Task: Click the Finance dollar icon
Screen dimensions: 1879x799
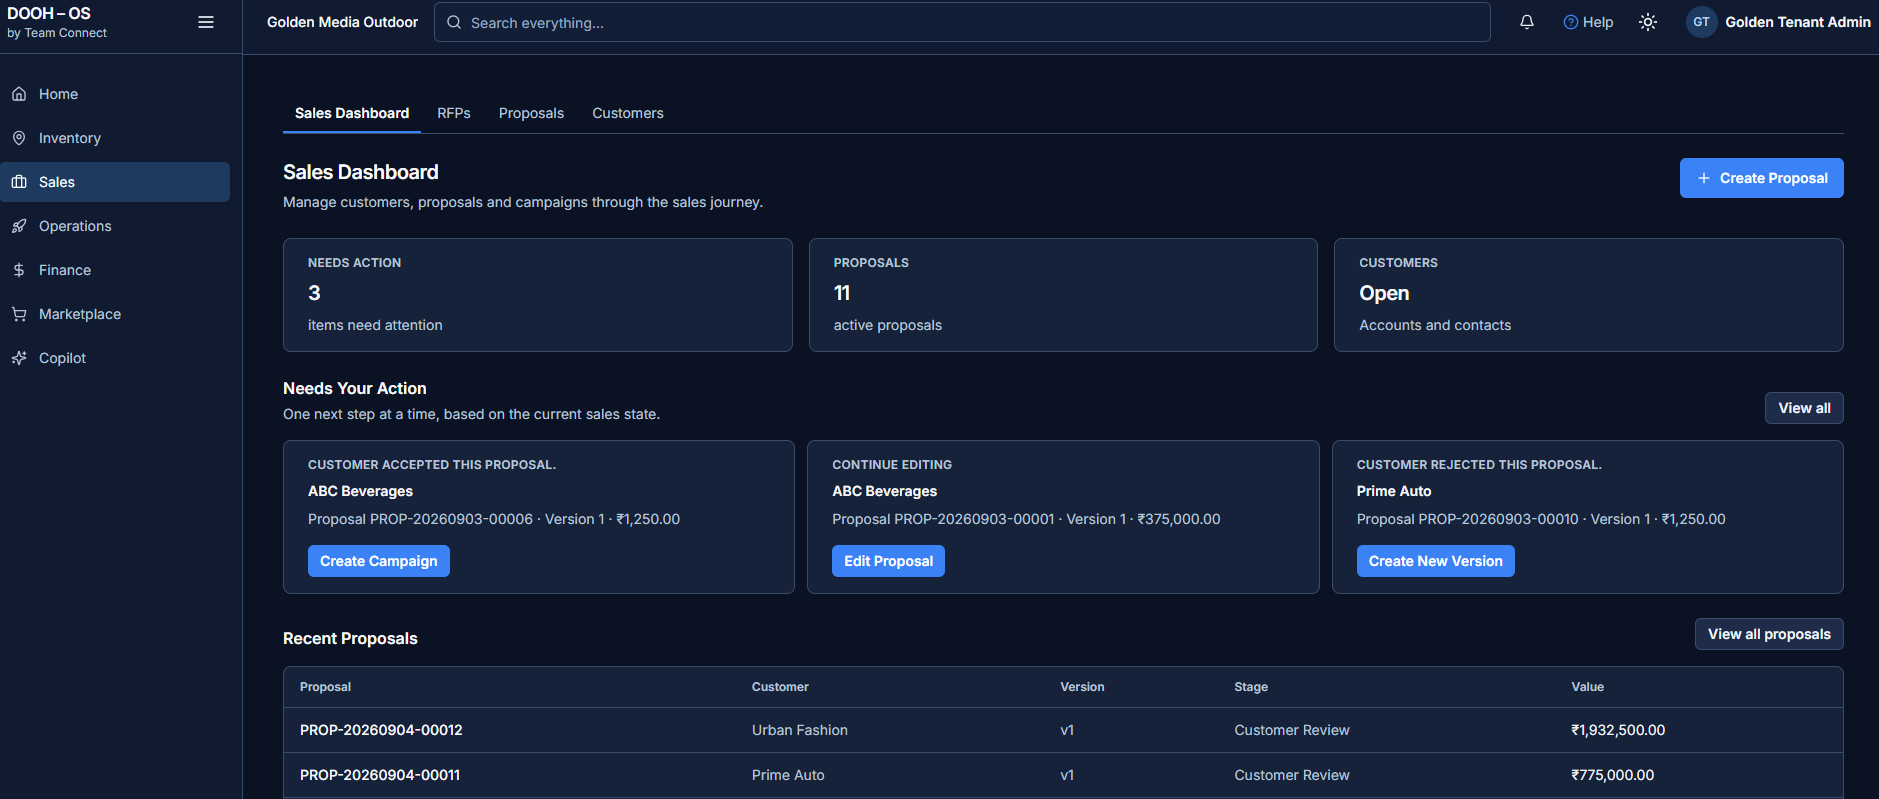Action: click(19, 270)
